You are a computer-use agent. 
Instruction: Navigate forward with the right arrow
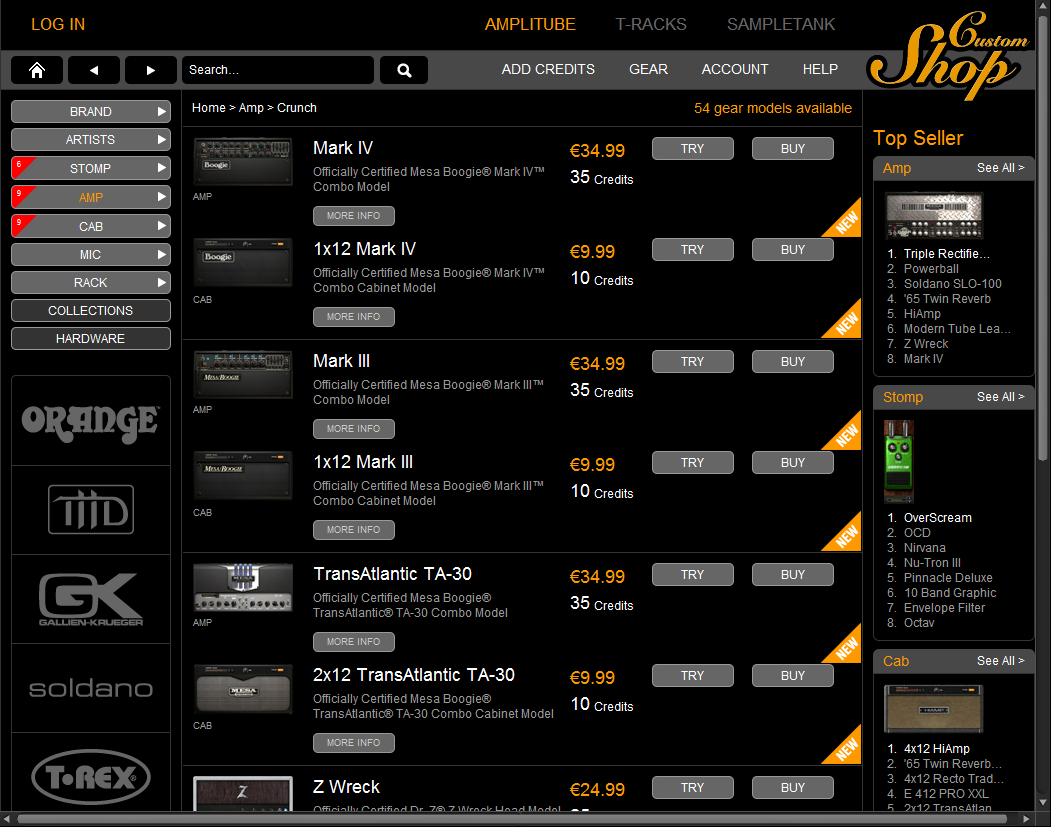click(x=151, y=70)
